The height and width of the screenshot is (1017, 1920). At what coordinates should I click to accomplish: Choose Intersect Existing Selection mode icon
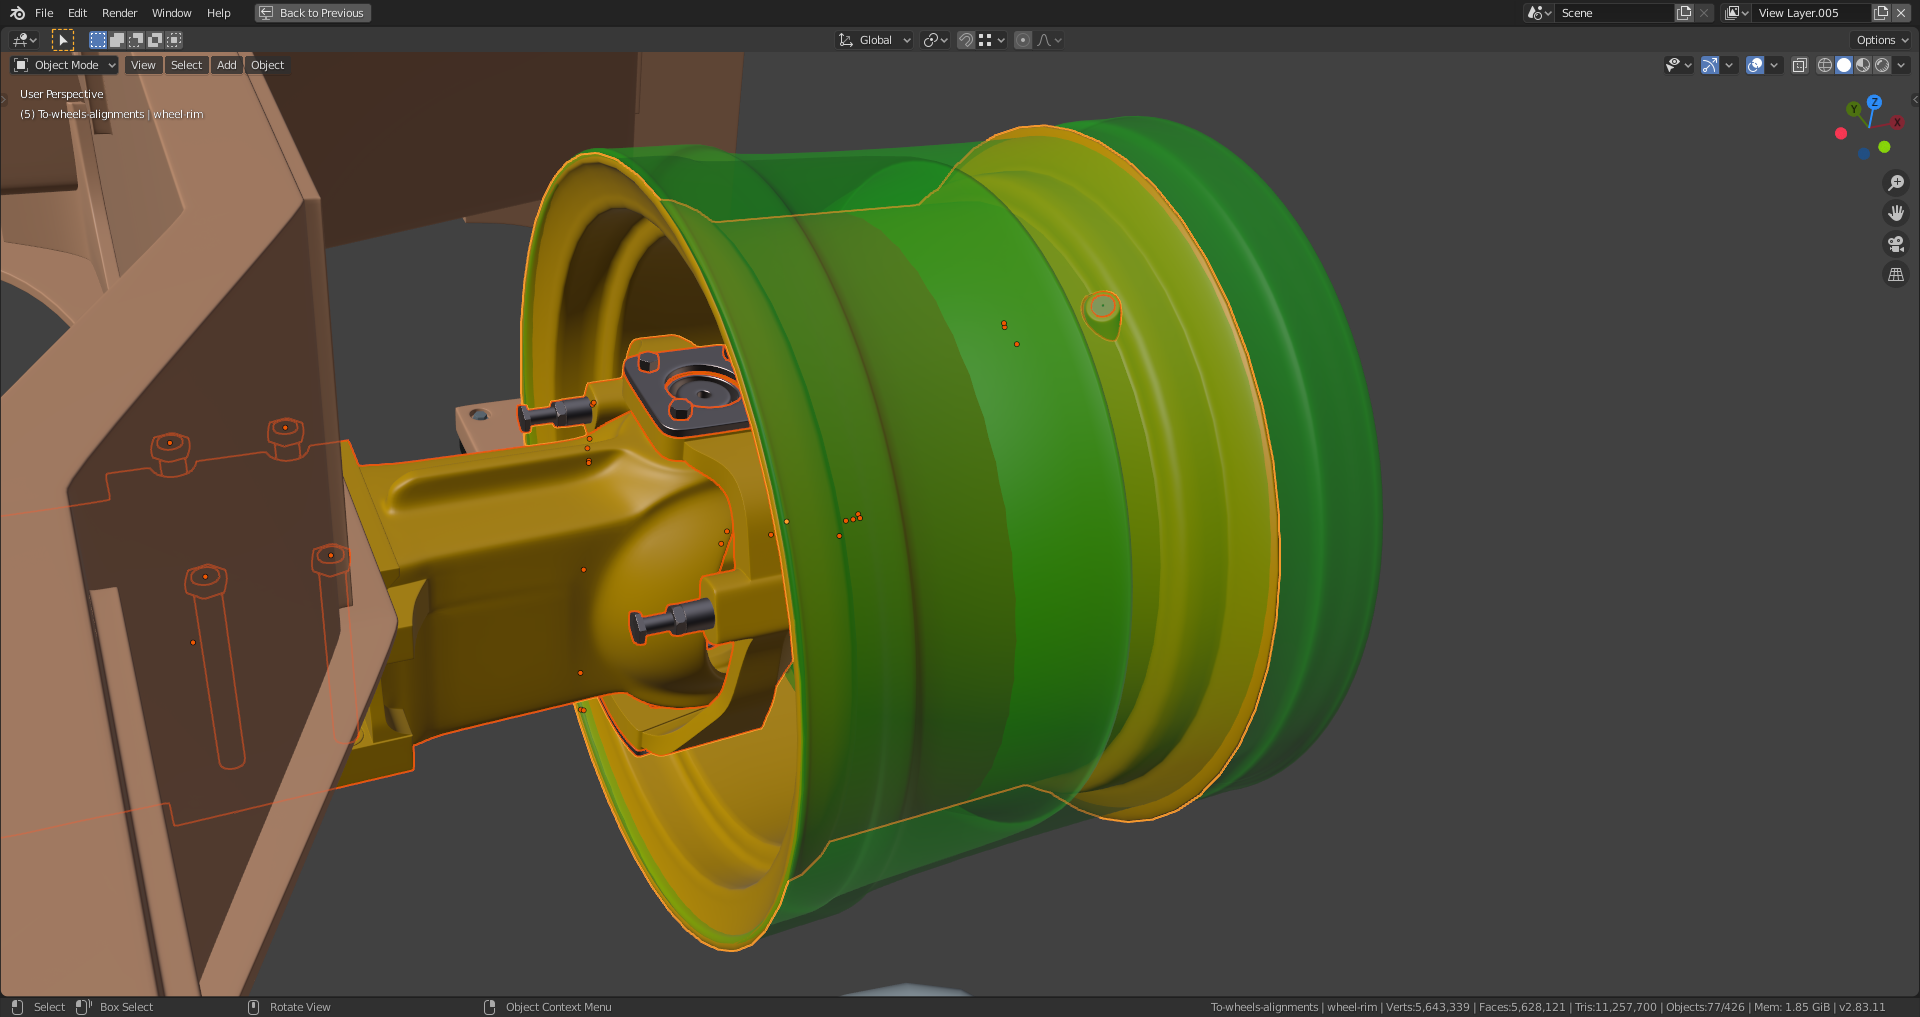point(174,40)
